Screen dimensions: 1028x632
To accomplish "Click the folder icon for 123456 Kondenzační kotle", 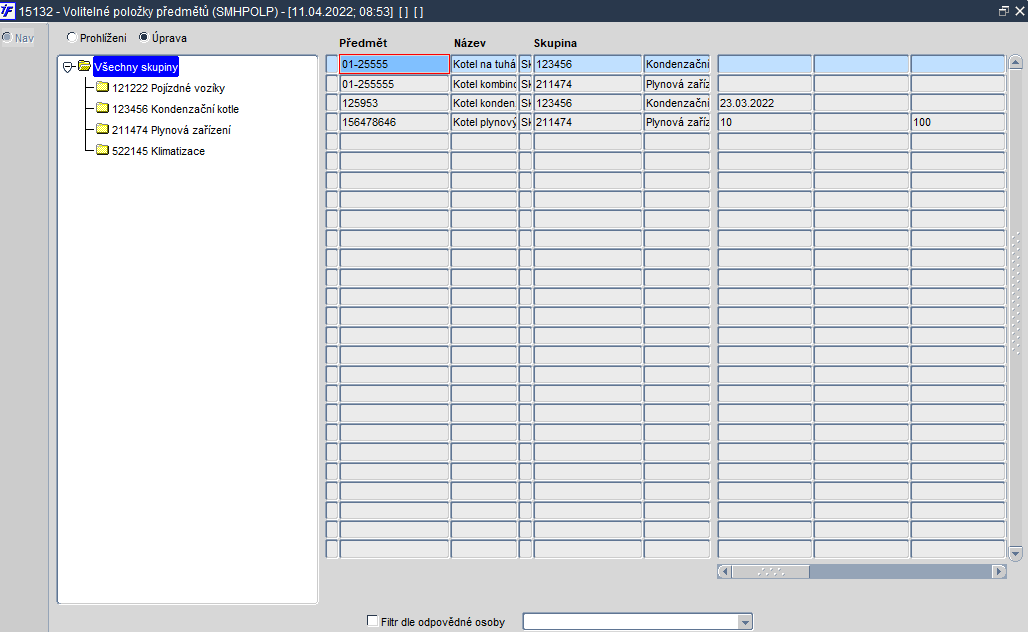I will coord(102,108).
